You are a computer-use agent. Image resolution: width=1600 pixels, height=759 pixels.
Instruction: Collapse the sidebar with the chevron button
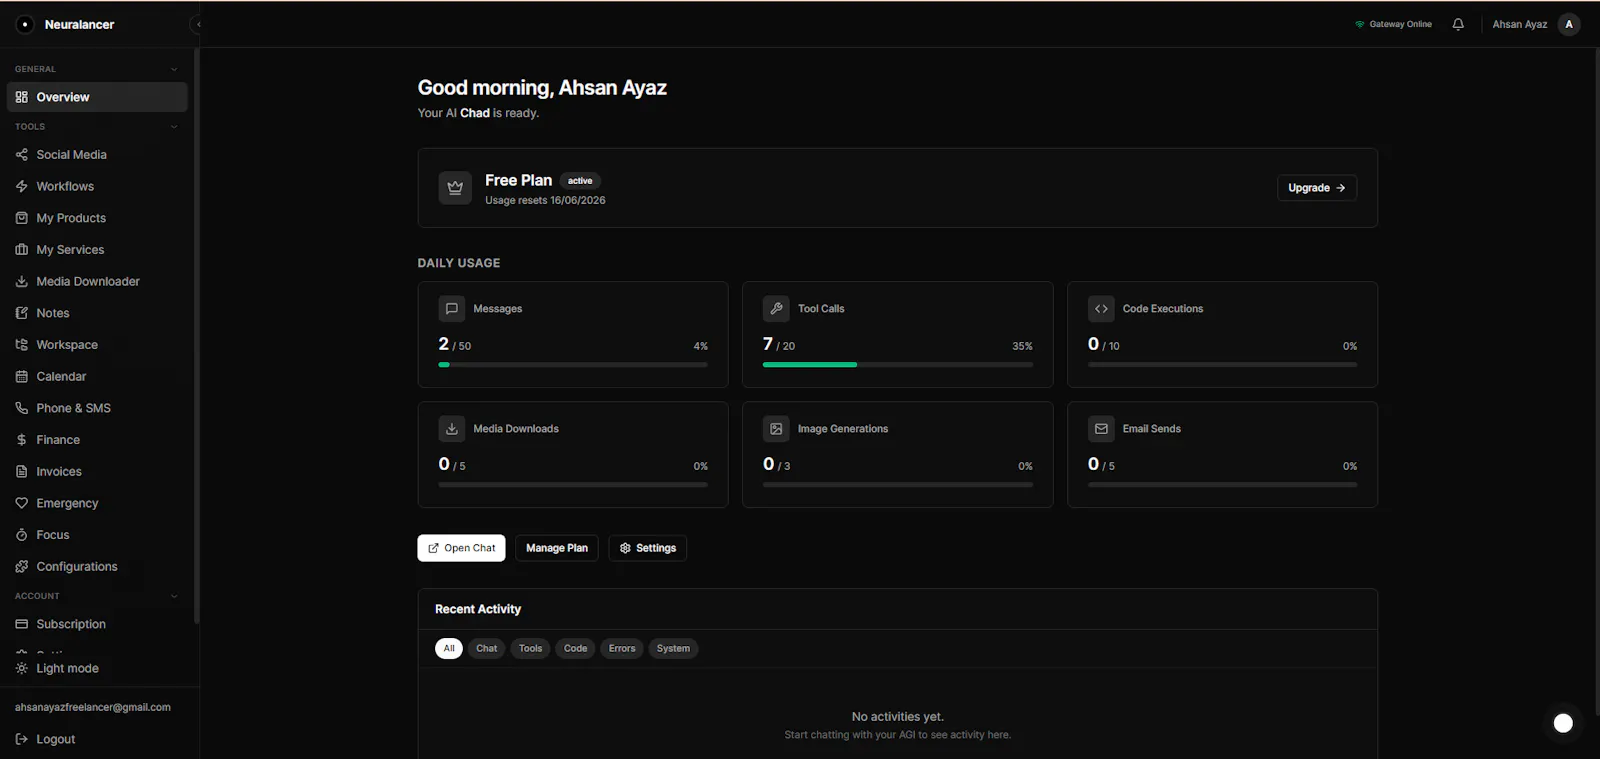point(198,24)
